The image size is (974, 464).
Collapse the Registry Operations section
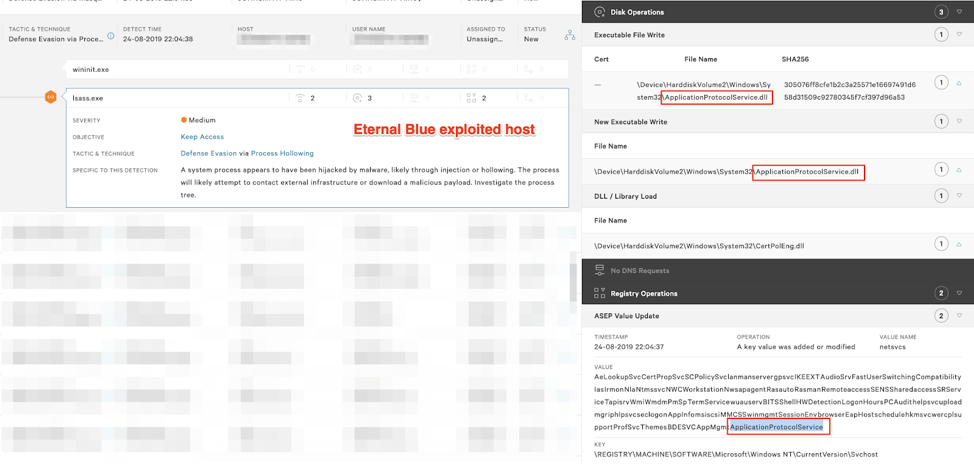[x=960, y=293]
